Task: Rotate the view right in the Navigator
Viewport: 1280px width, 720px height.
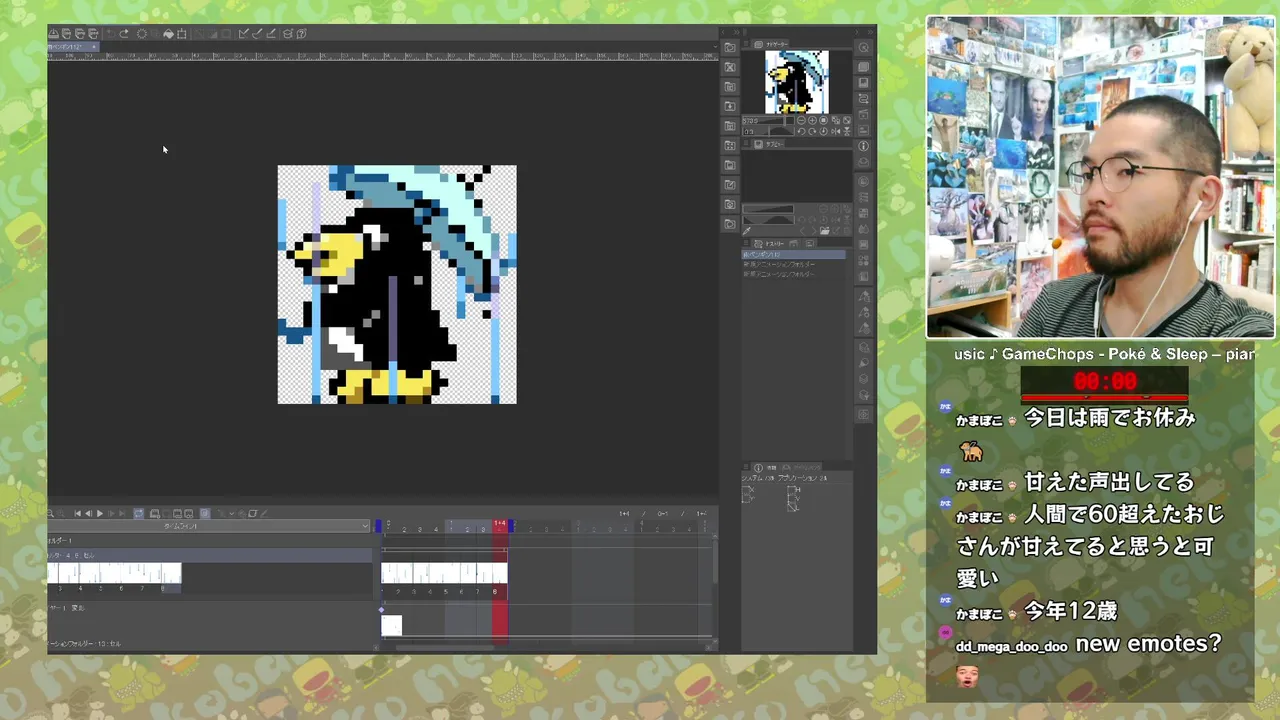Action: [x=812, y=132]
